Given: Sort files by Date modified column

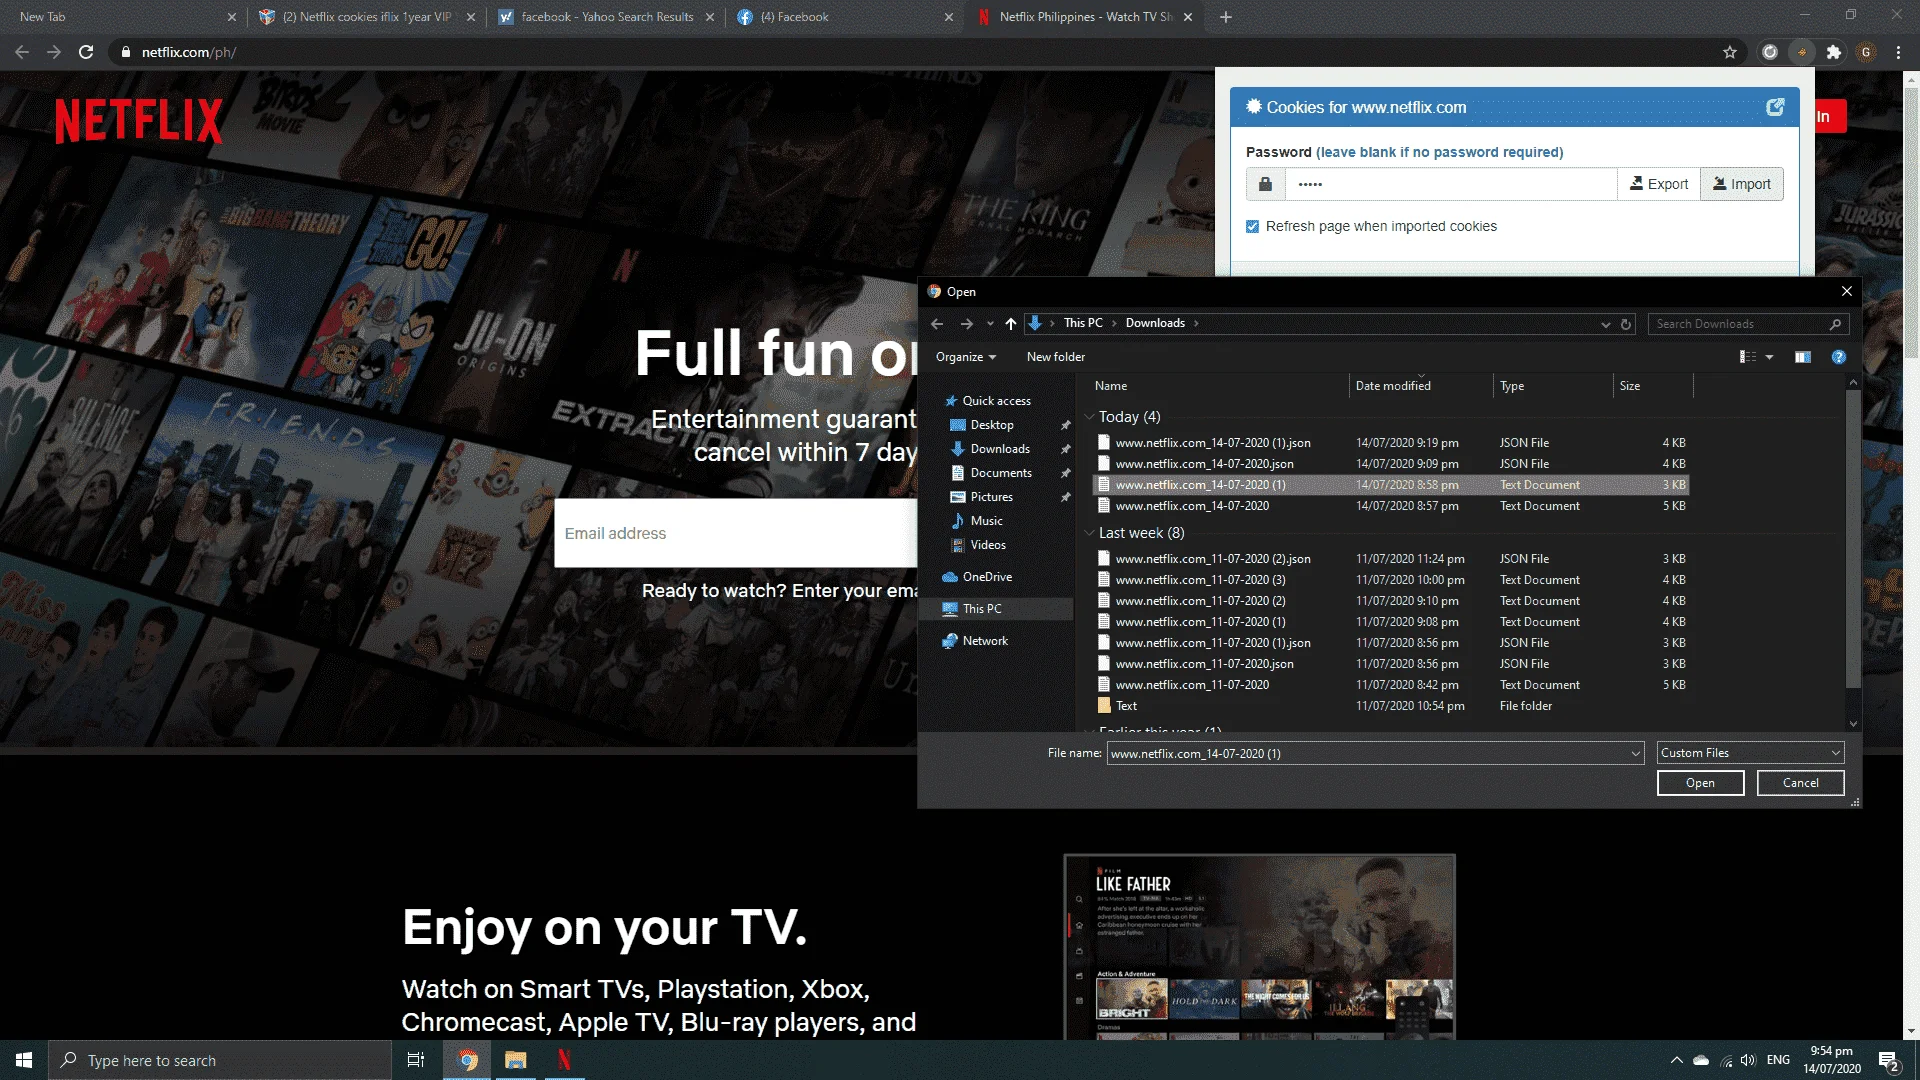Looking at the screenshot, I should click(x=1393, y=386).
